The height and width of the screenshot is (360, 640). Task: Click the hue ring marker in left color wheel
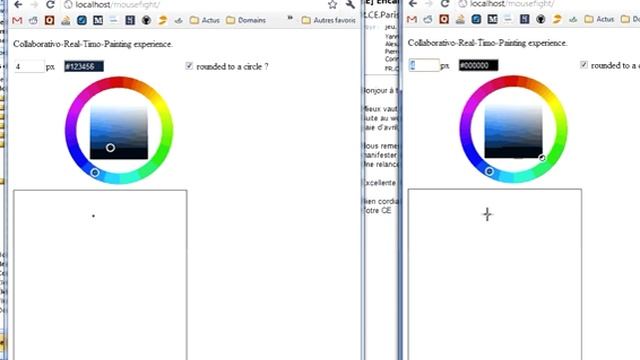tap(95, 173)
